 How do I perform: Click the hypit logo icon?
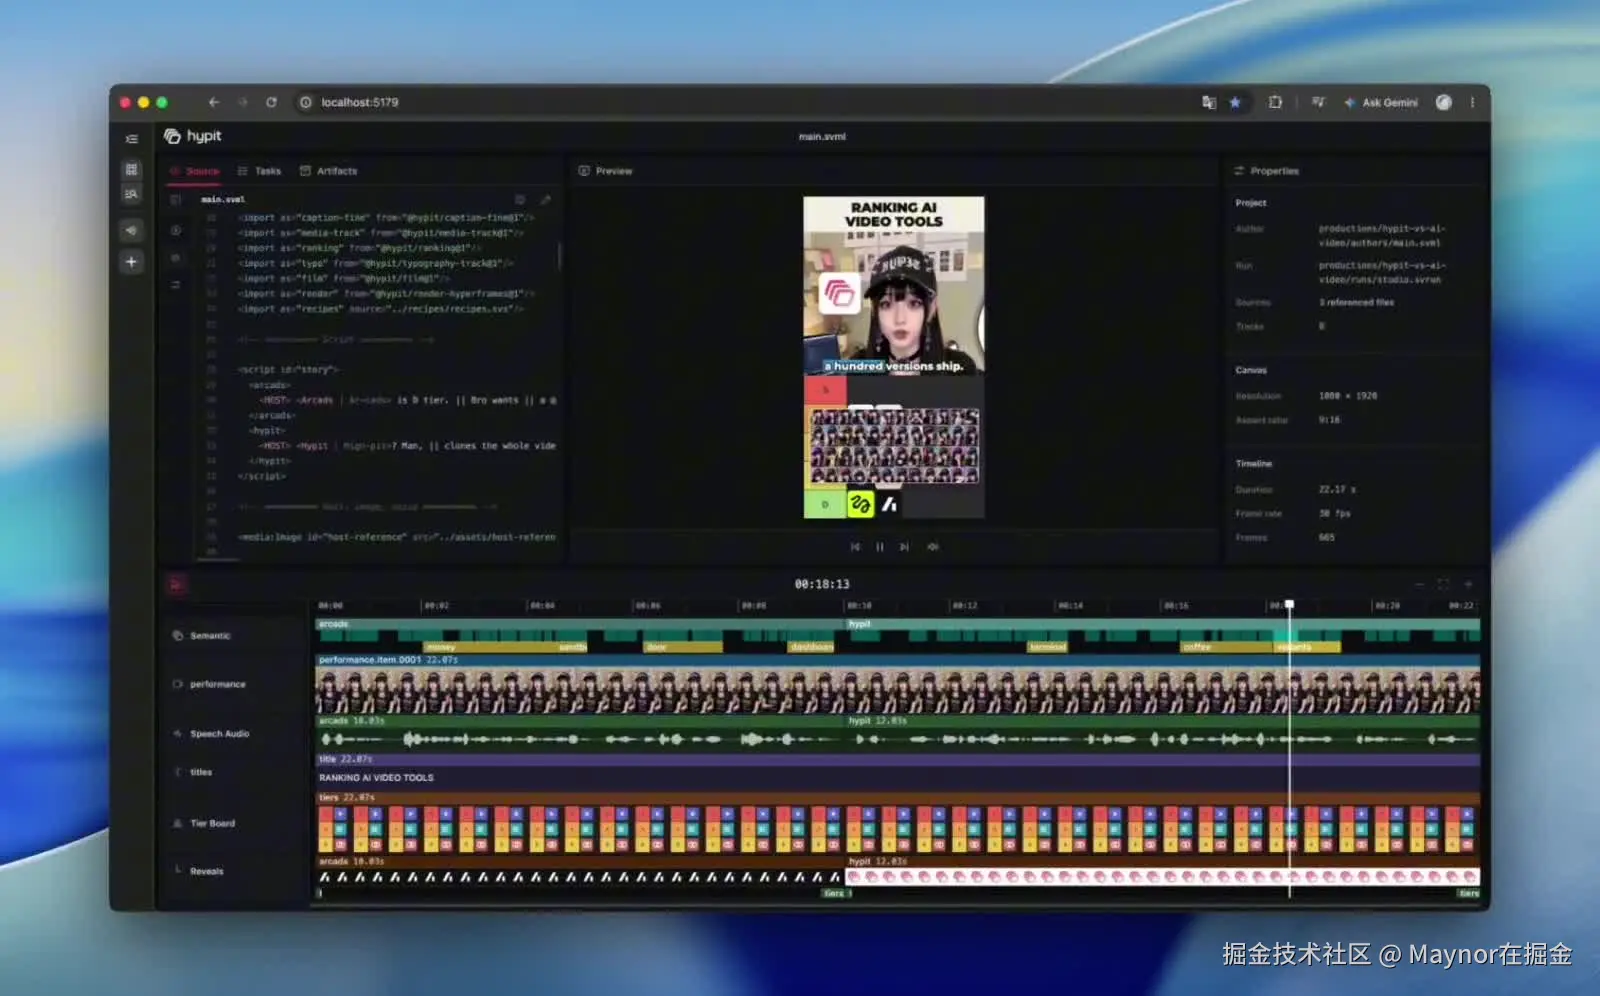coord(172,136)
